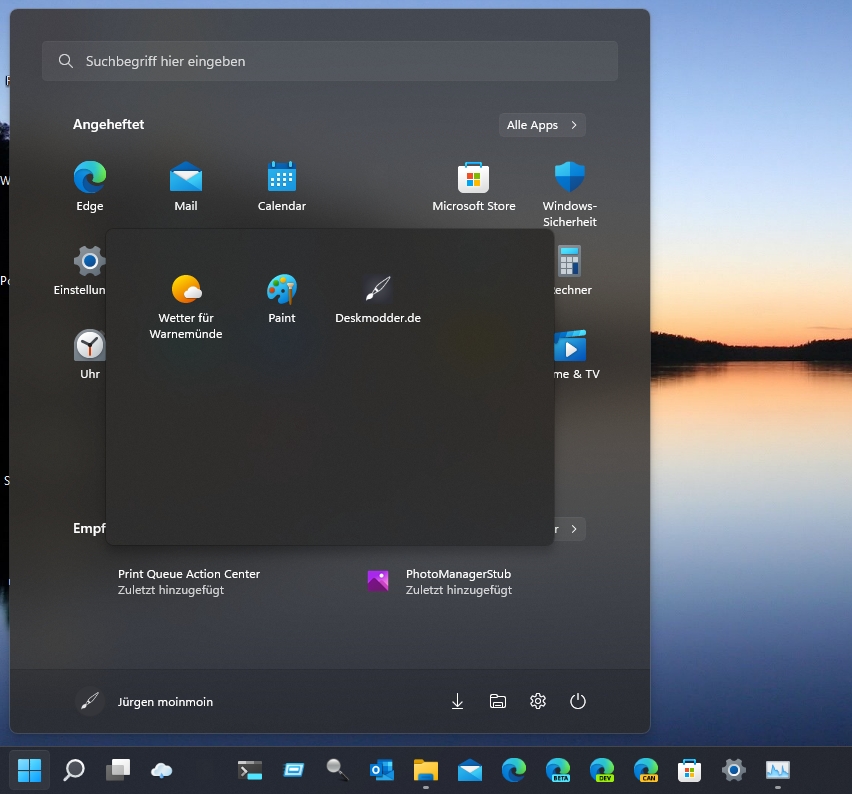This screenshot has width=852, height=794.
Task: Launch Paint from the open folder
Action: (281, 299)
